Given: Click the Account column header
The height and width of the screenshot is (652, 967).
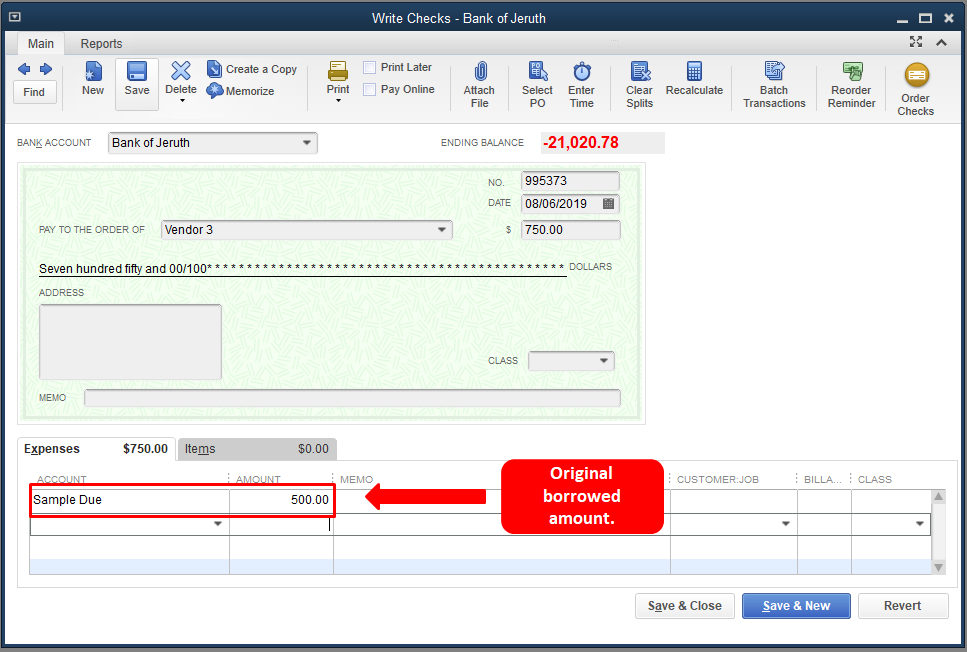Looking at the screenshot, I should [x=62, y=479].
